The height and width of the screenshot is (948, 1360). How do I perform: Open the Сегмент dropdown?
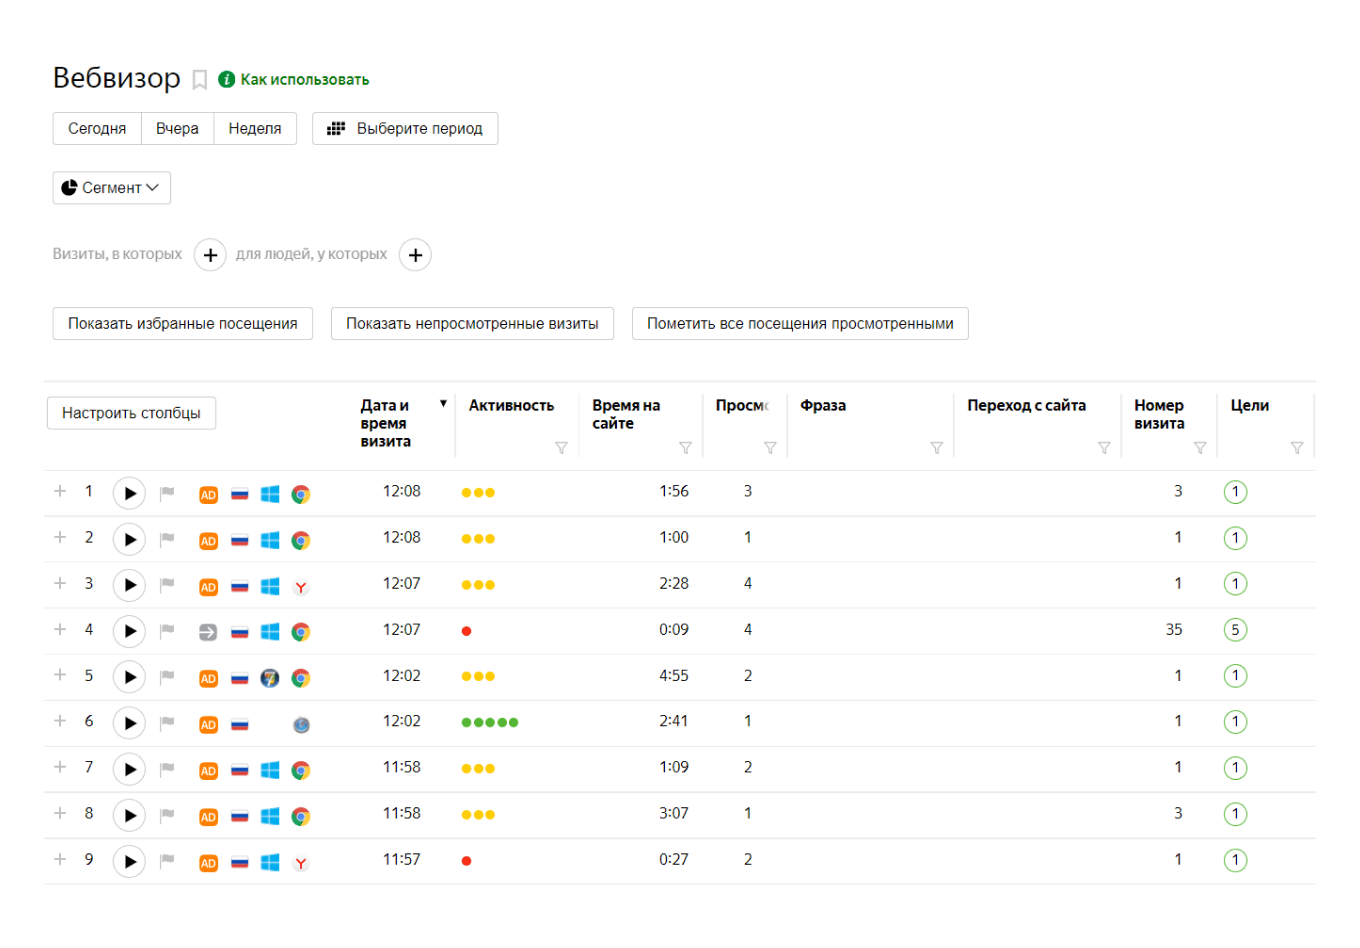click(111, 188)
